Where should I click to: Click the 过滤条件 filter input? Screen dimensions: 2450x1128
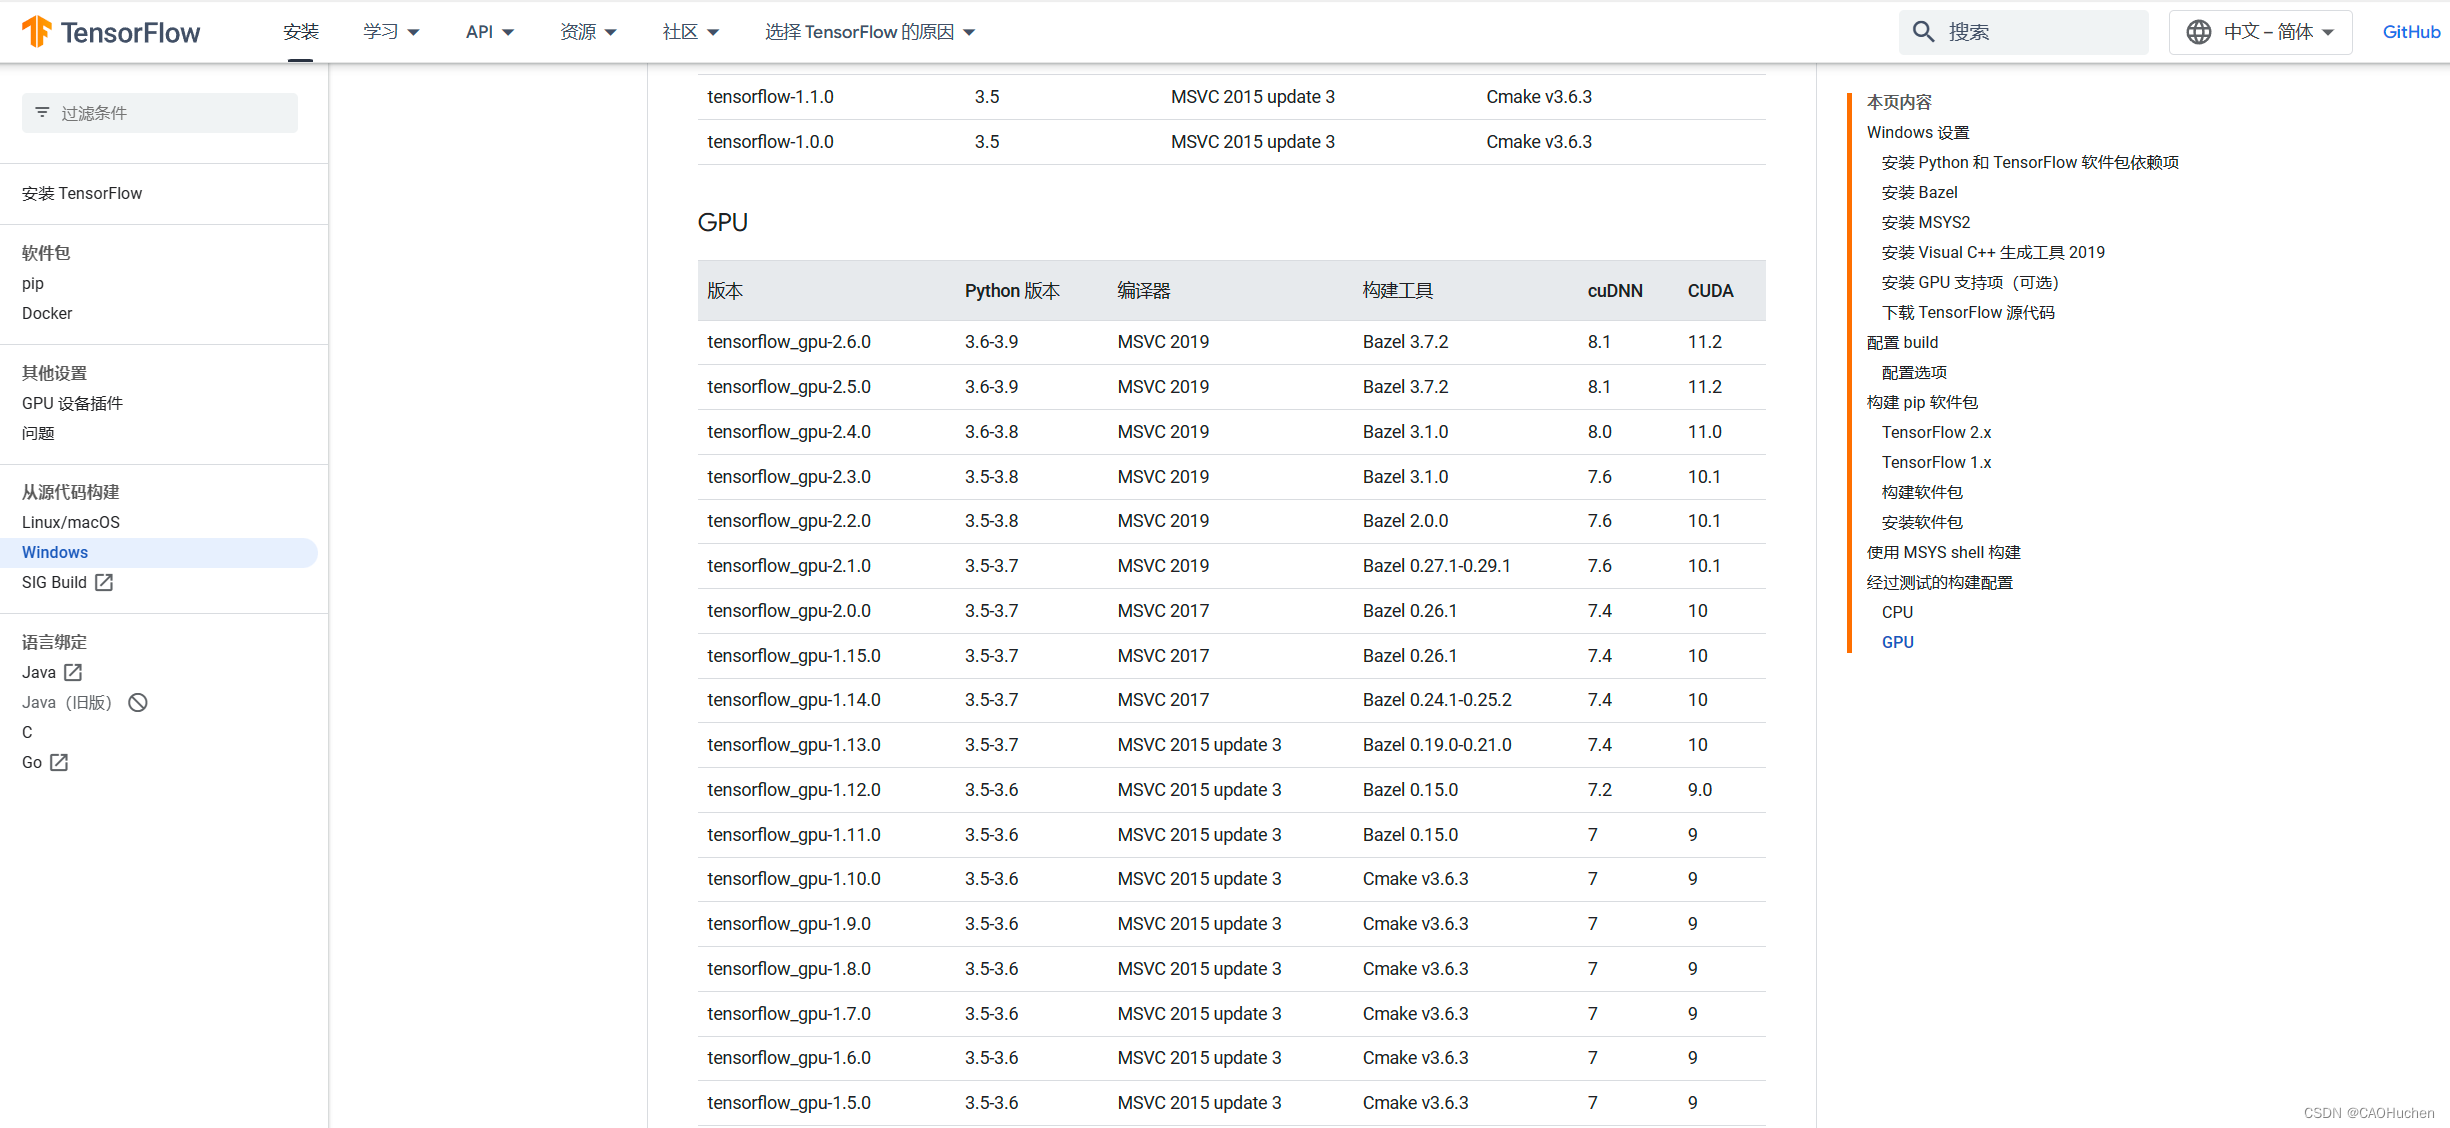pyautogui.click(x=160, y=113)
